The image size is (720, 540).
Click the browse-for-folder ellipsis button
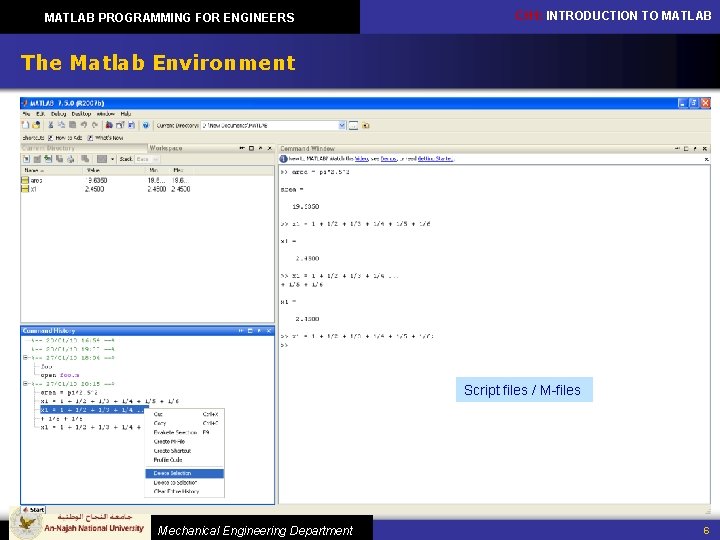353,125
